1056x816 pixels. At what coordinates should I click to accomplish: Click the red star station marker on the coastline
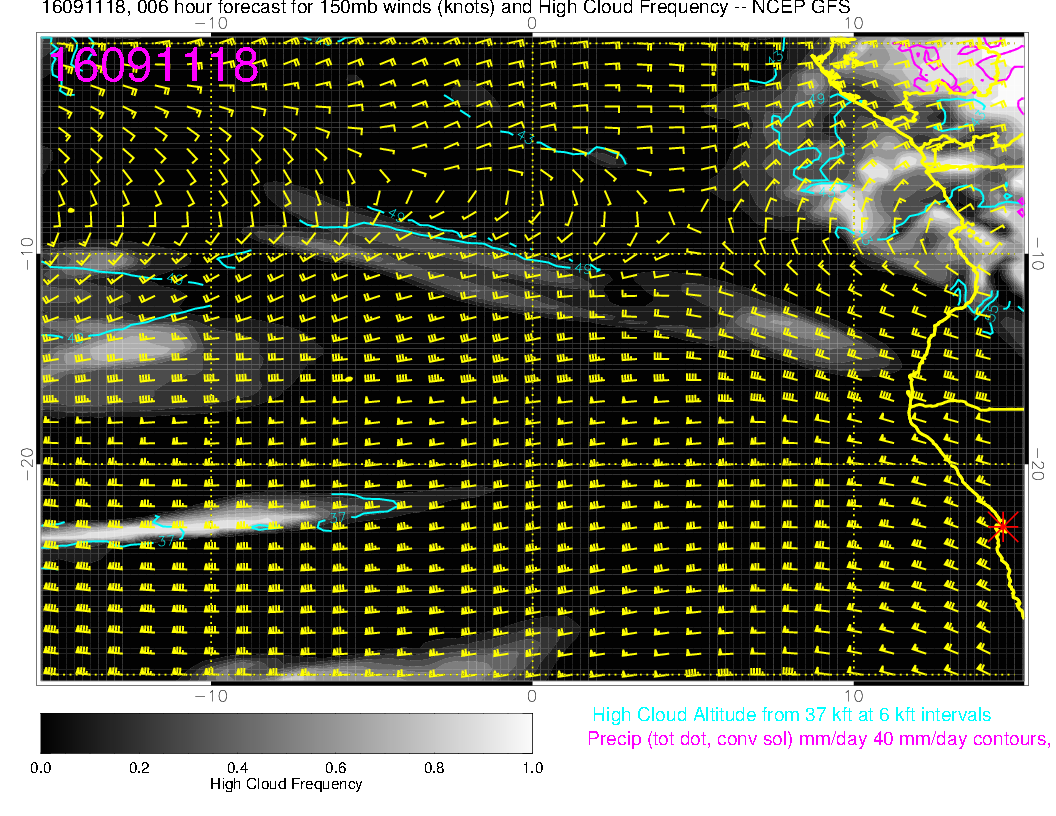1003,526
